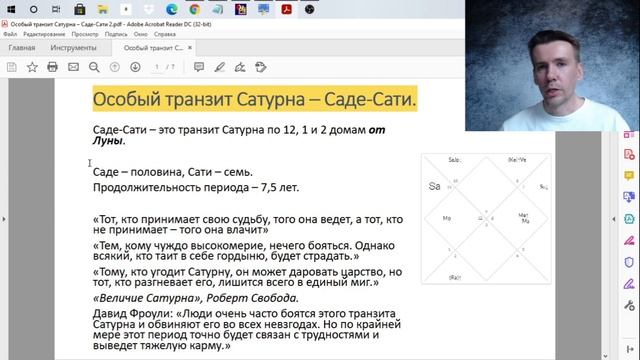Screen dimensions: 640x360
Task: Open Dropbox from the taskbar
Action: tap(149, 9)
